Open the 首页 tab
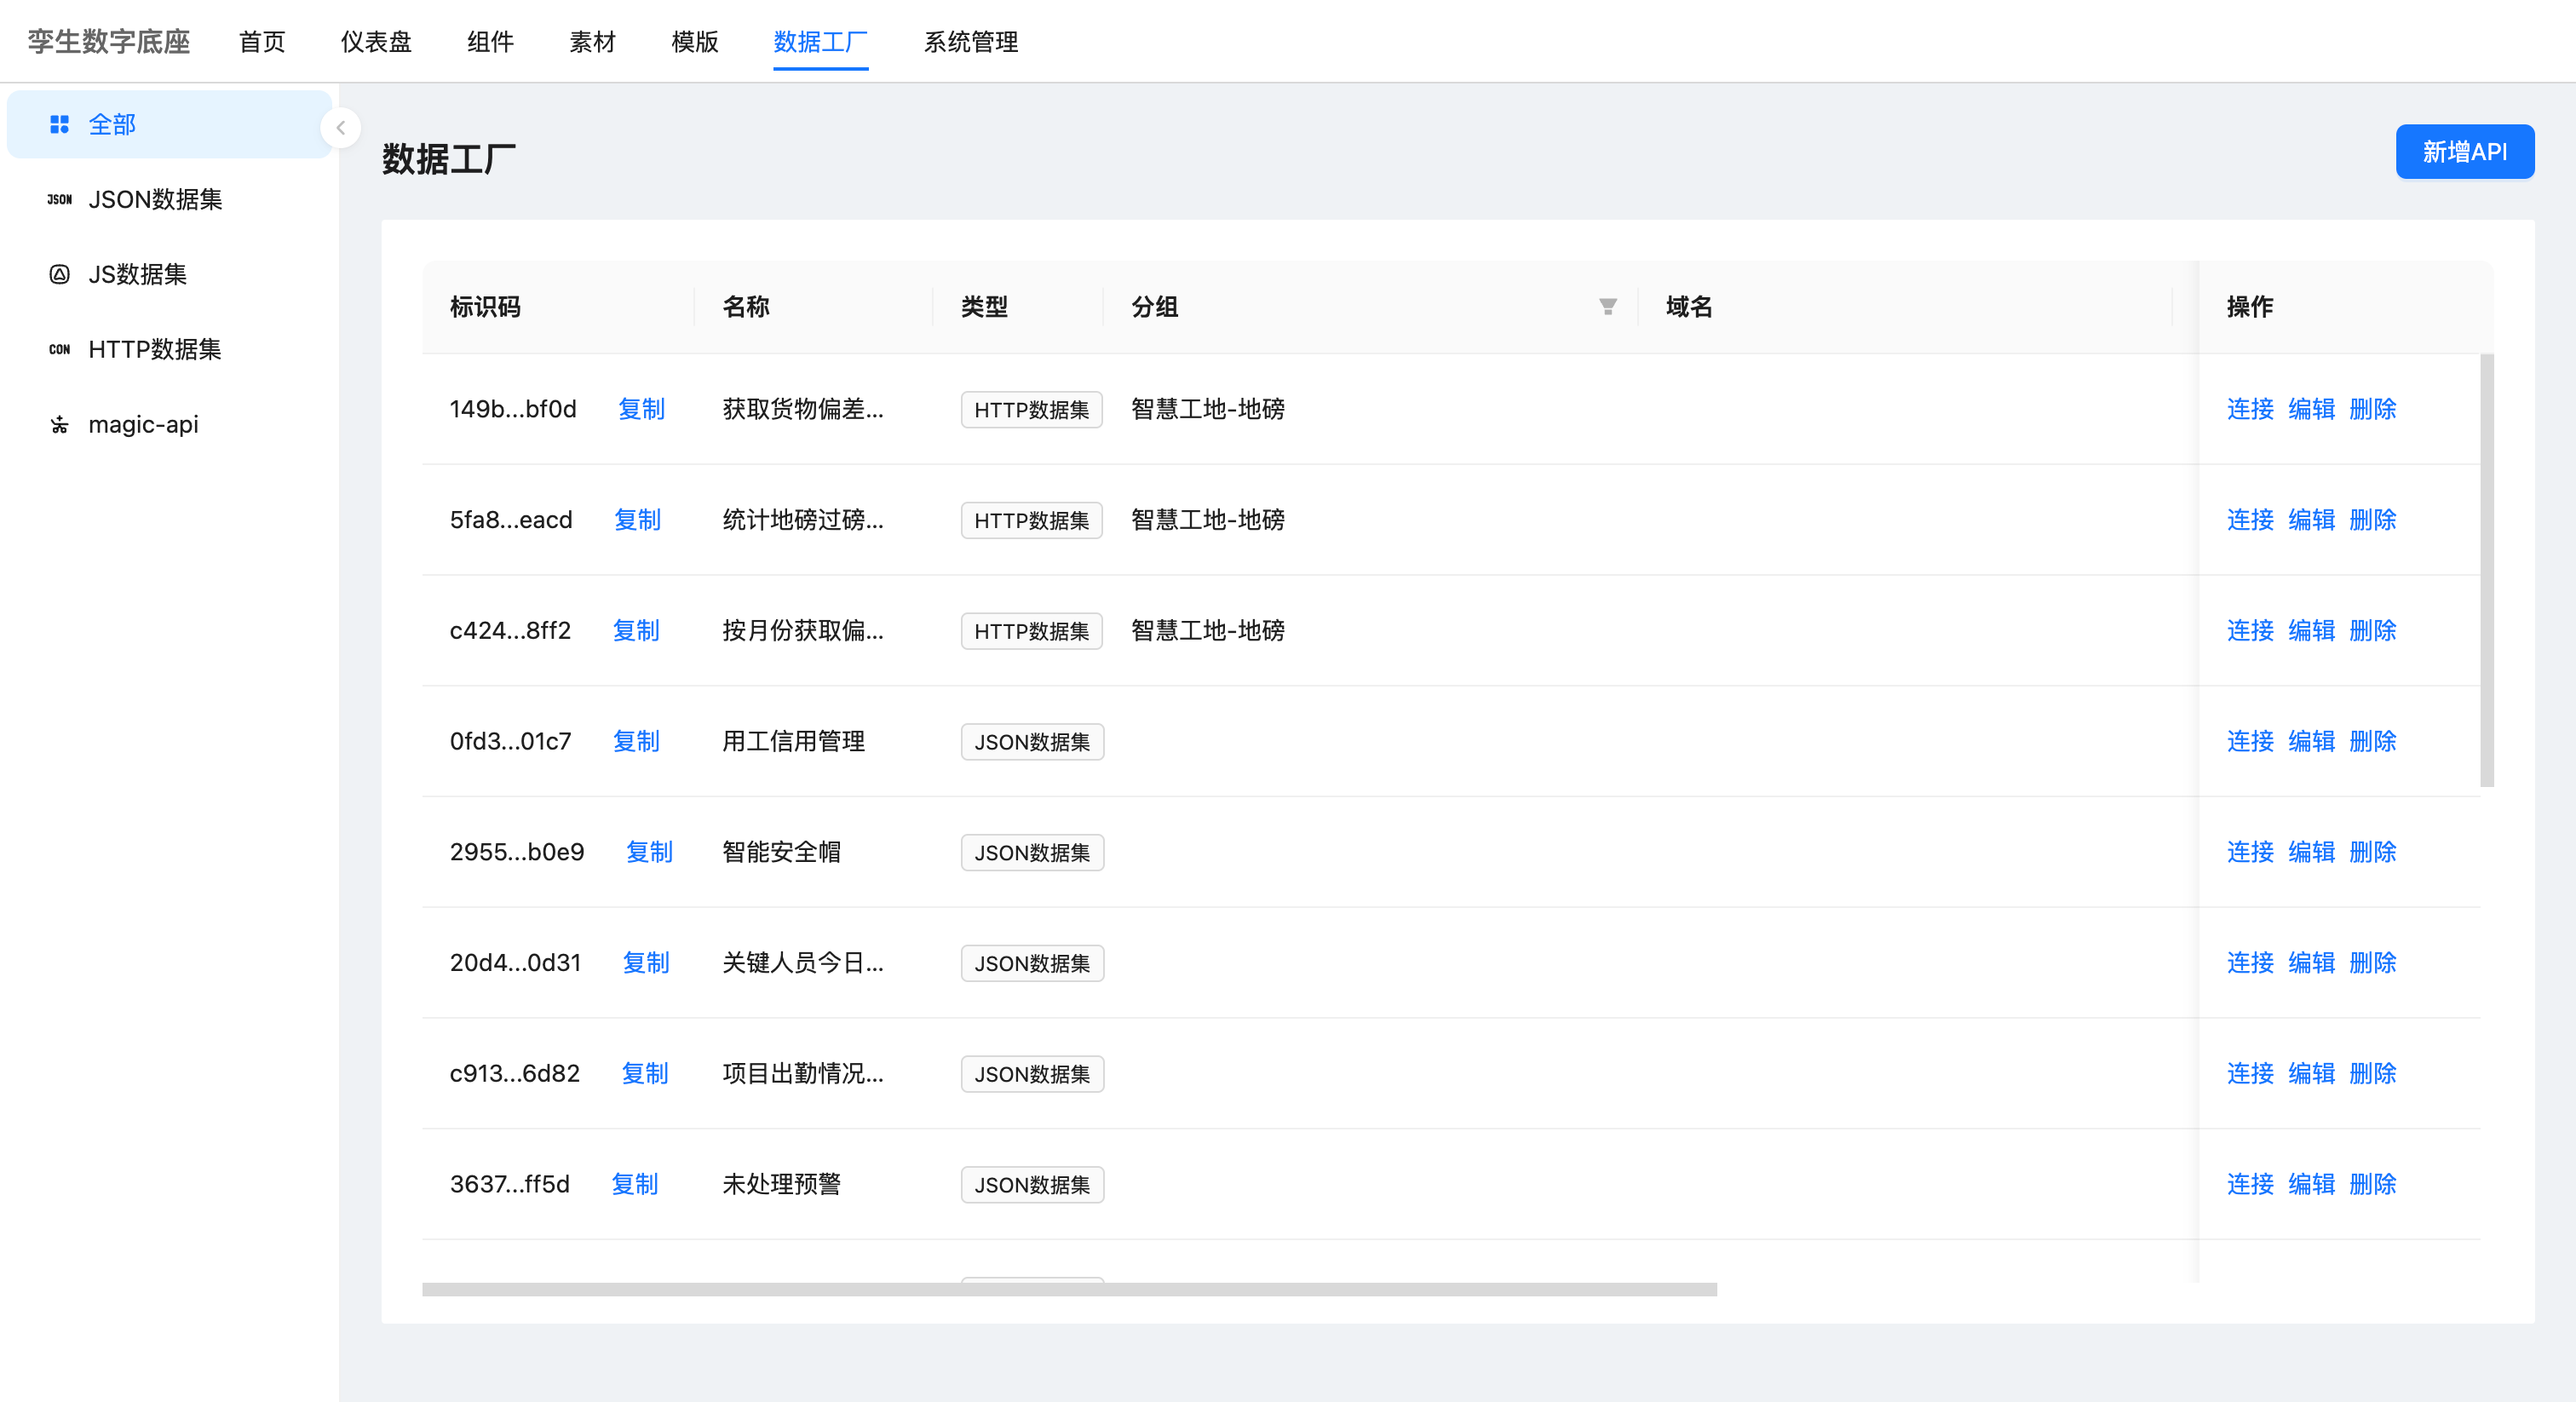This screenshot has width=2576, height=1402. coord(262,41)
